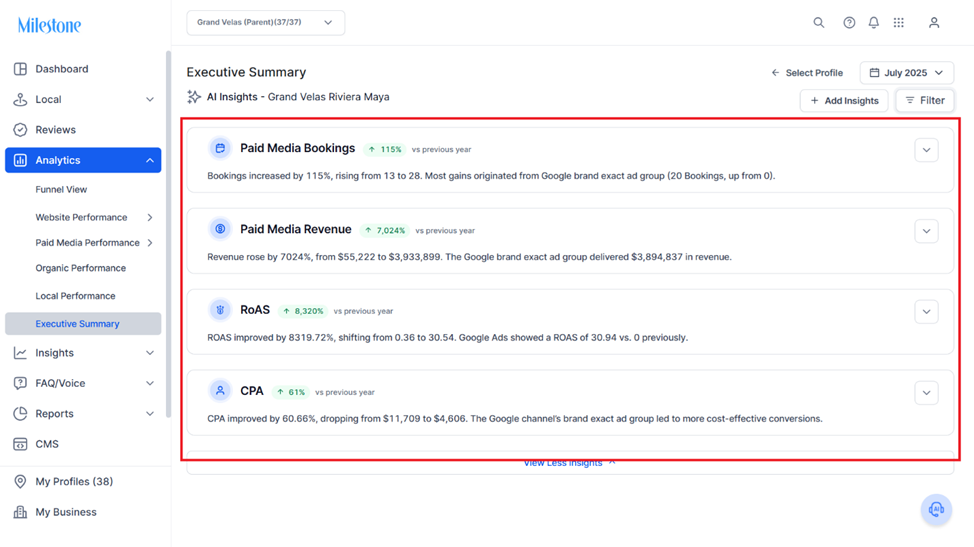
Task: Click the Milestone logo
Action: [49, 25]
